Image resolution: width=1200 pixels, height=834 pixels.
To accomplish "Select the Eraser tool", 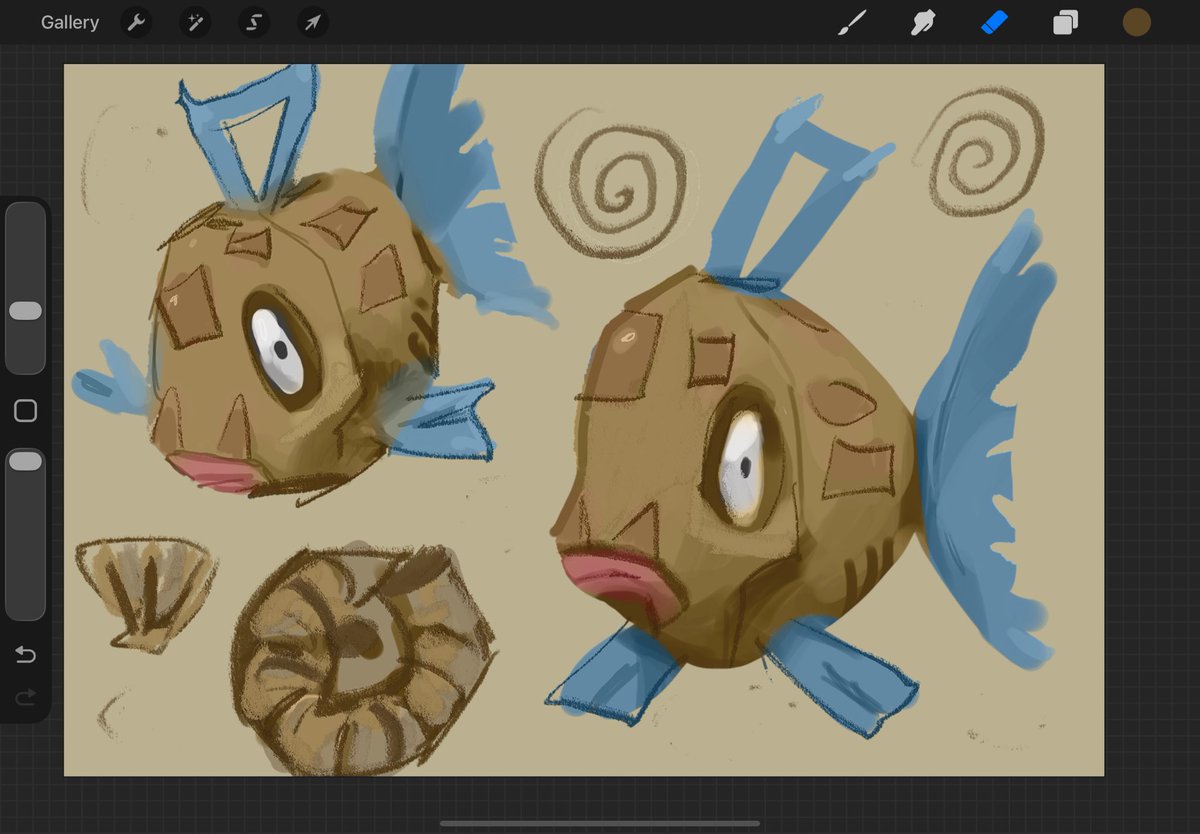I will coord(995,22).
